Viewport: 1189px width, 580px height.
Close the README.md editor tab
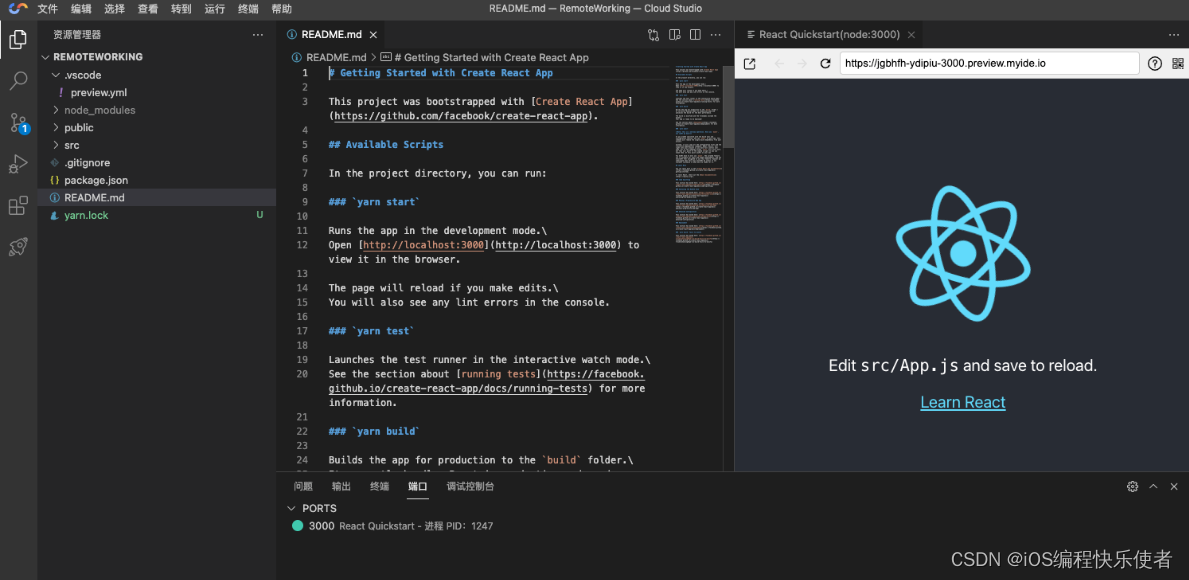[x=373, y=35]
